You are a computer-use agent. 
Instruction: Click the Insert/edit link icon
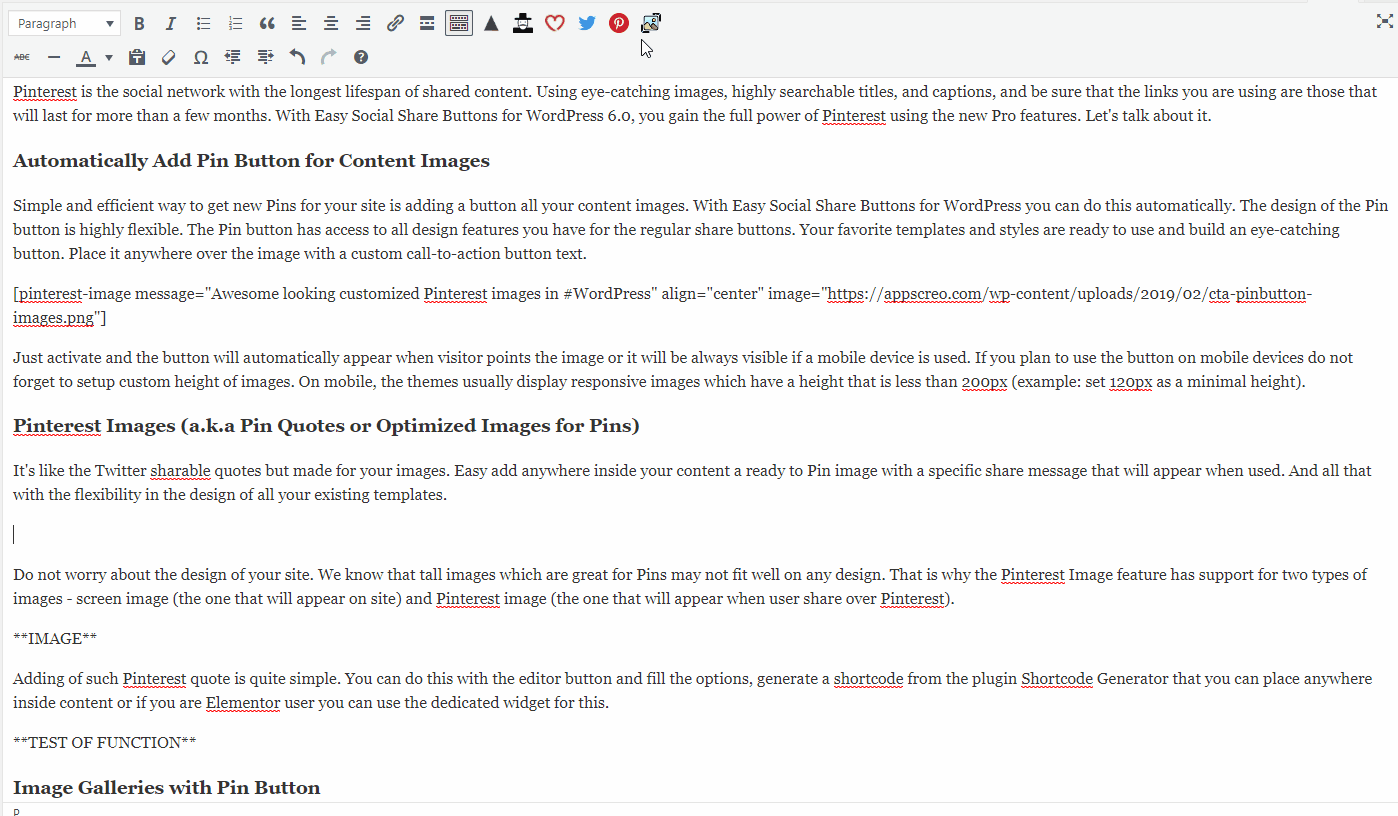click(x=395, y=23)
